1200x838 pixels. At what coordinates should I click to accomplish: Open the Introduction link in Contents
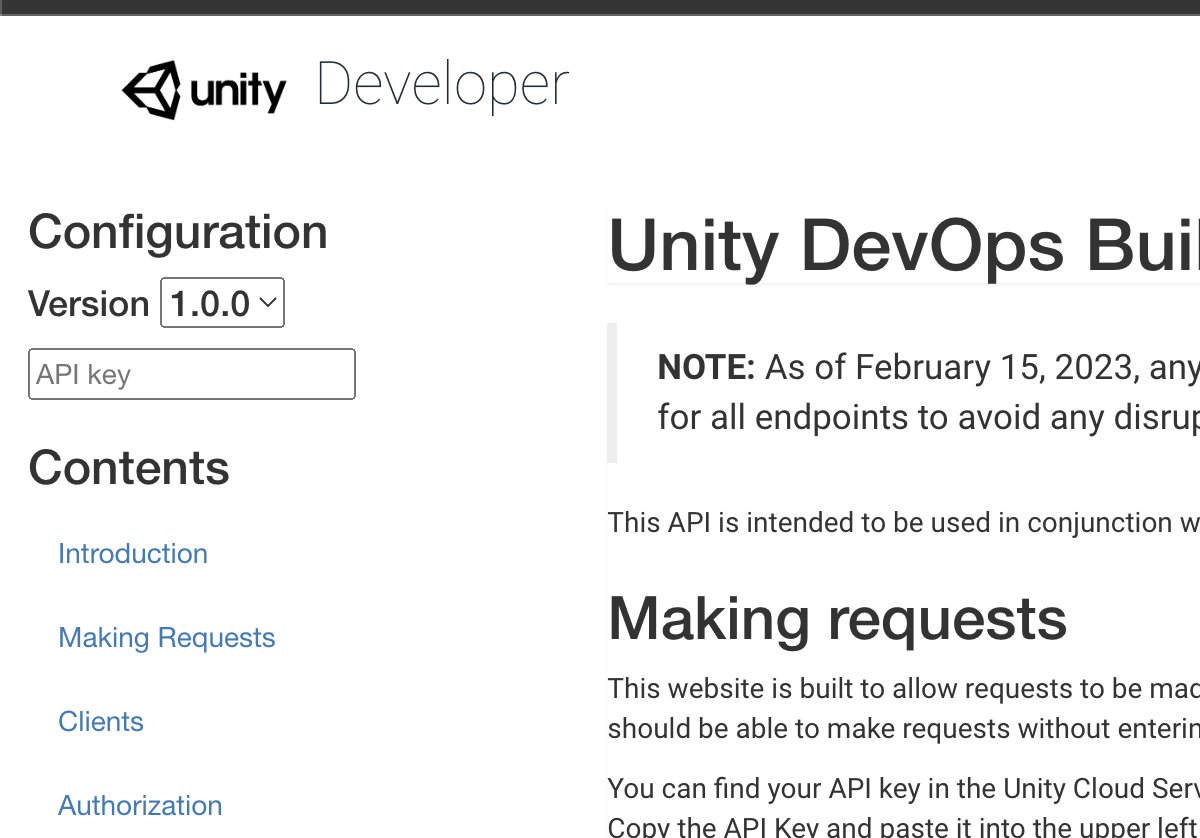(x=133, y=553)
